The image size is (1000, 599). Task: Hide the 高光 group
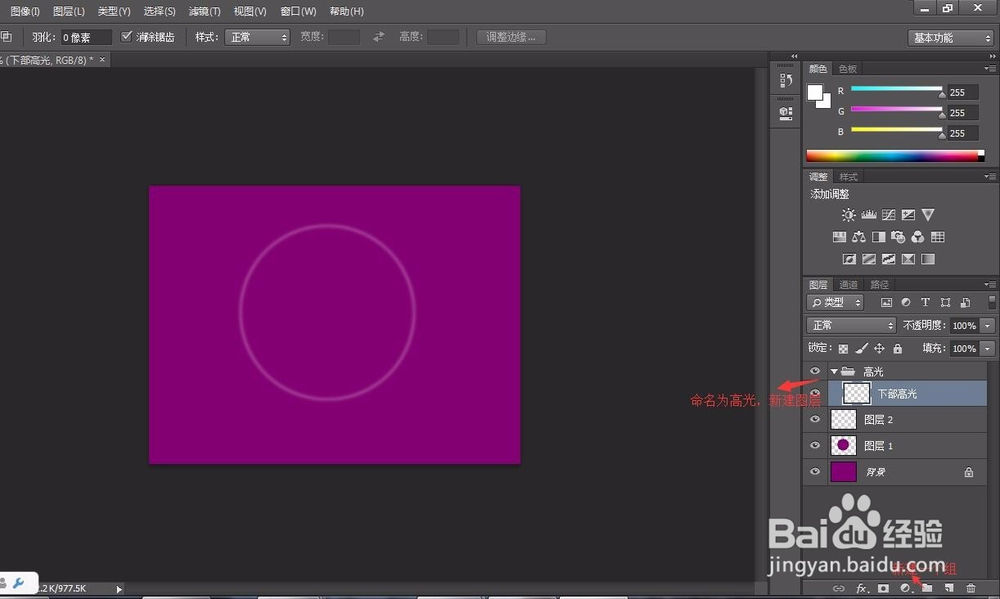(x=814, y=371)
